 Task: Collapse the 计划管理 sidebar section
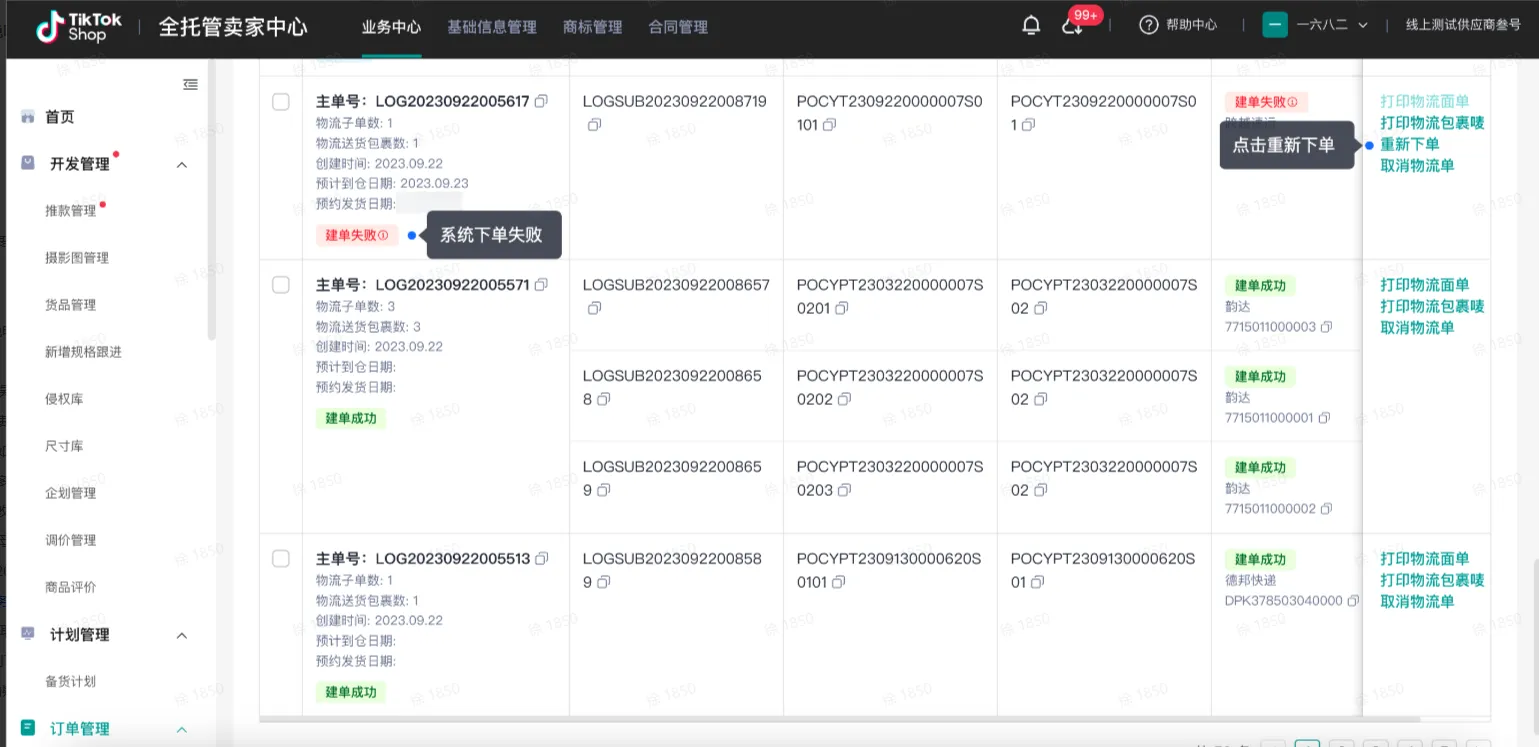tap(182, 636)
